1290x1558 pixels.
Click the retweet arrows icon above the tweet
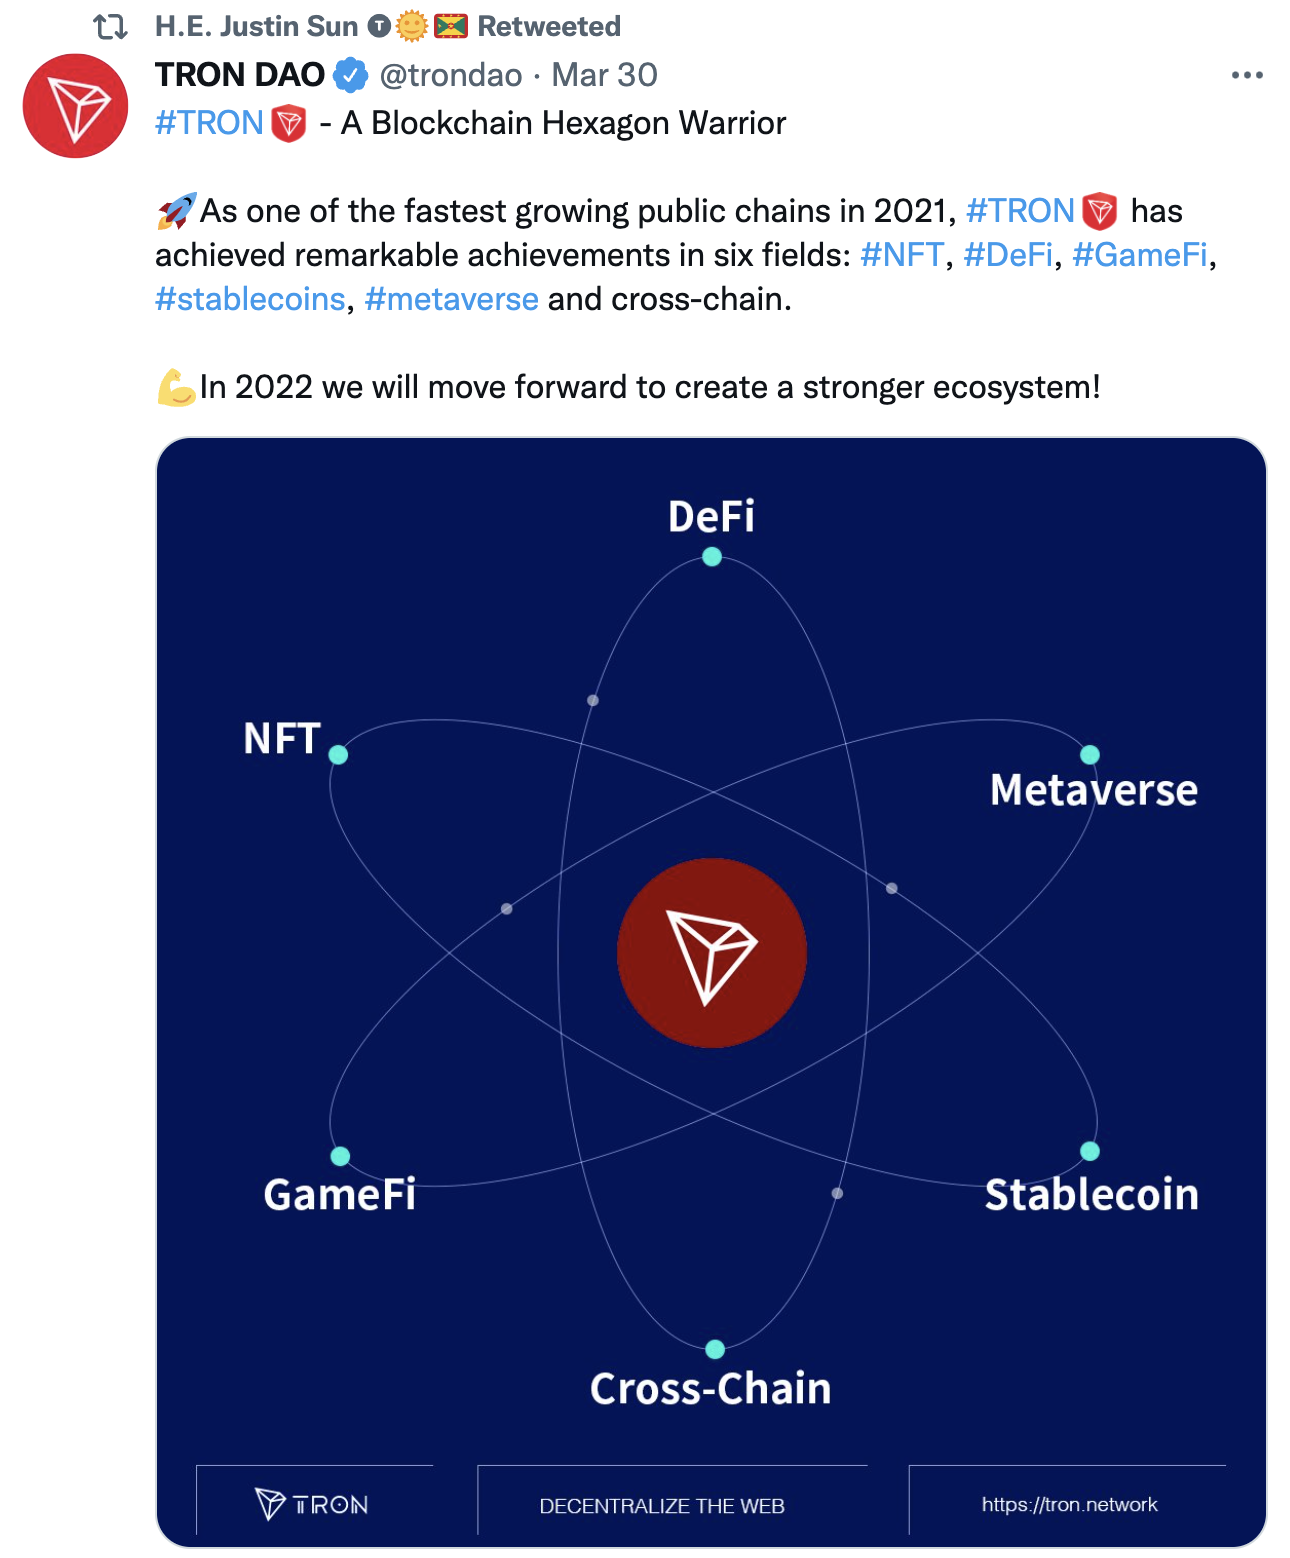tap(111, 27)
